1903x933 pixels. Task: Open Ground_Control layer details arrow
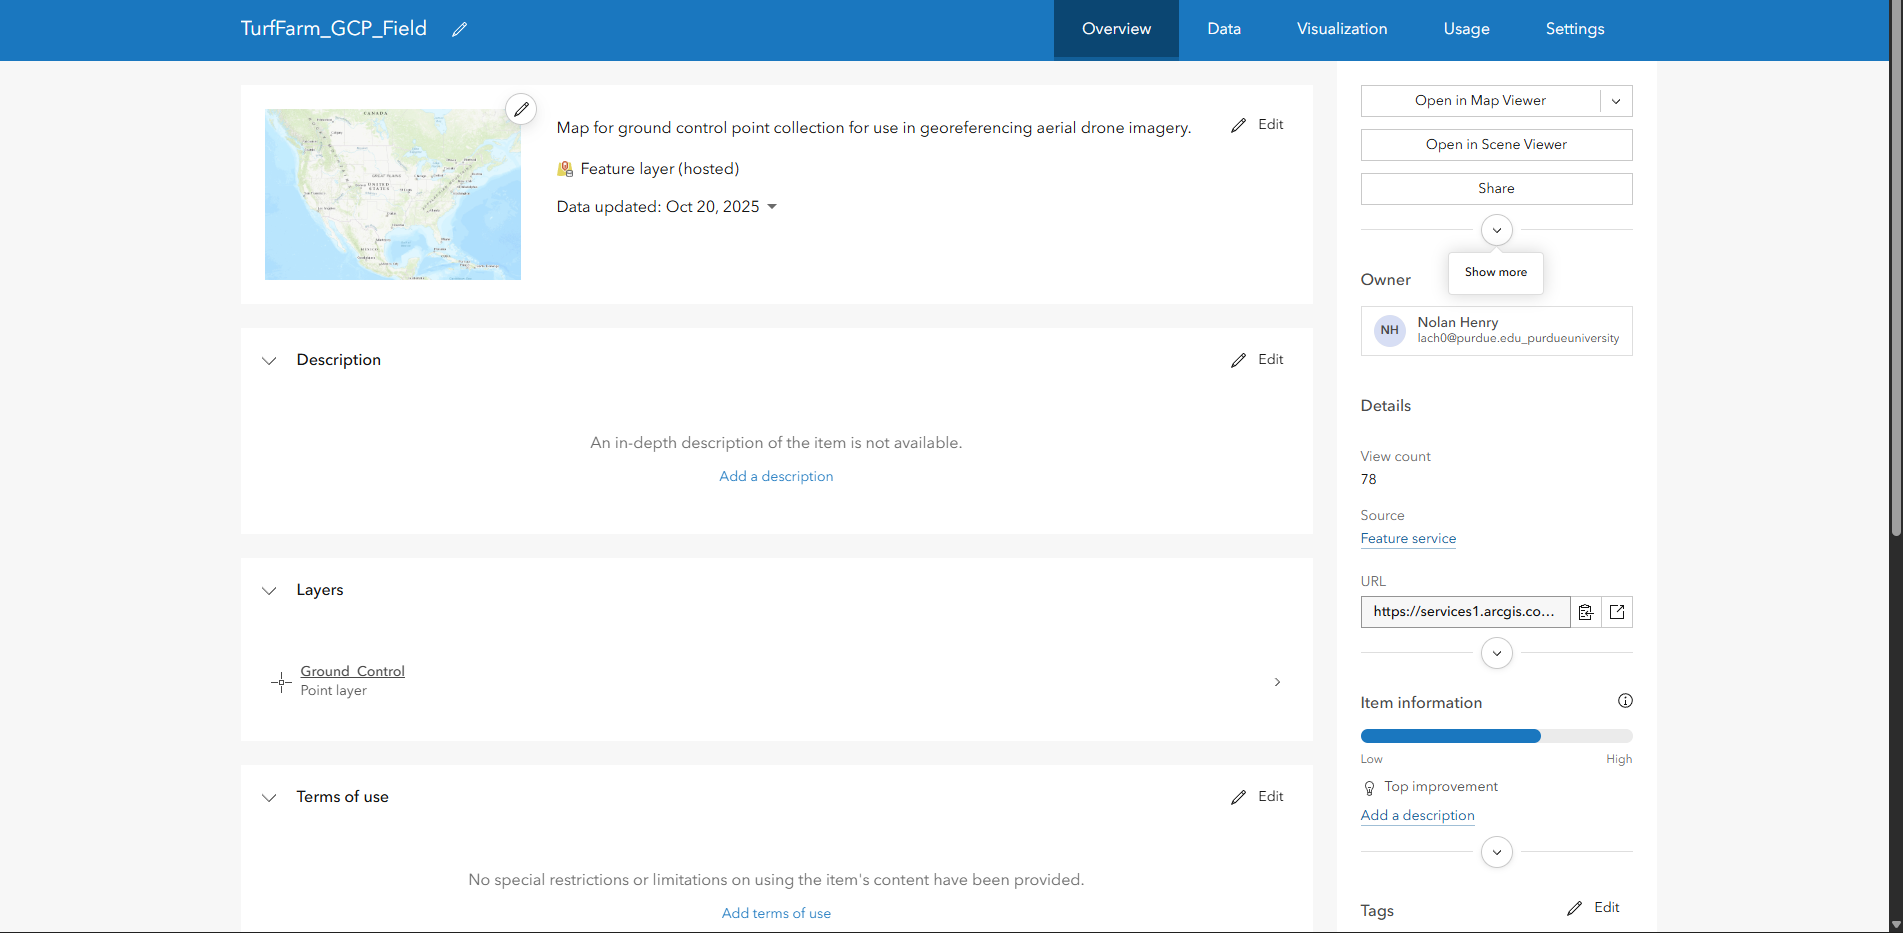1277,682
